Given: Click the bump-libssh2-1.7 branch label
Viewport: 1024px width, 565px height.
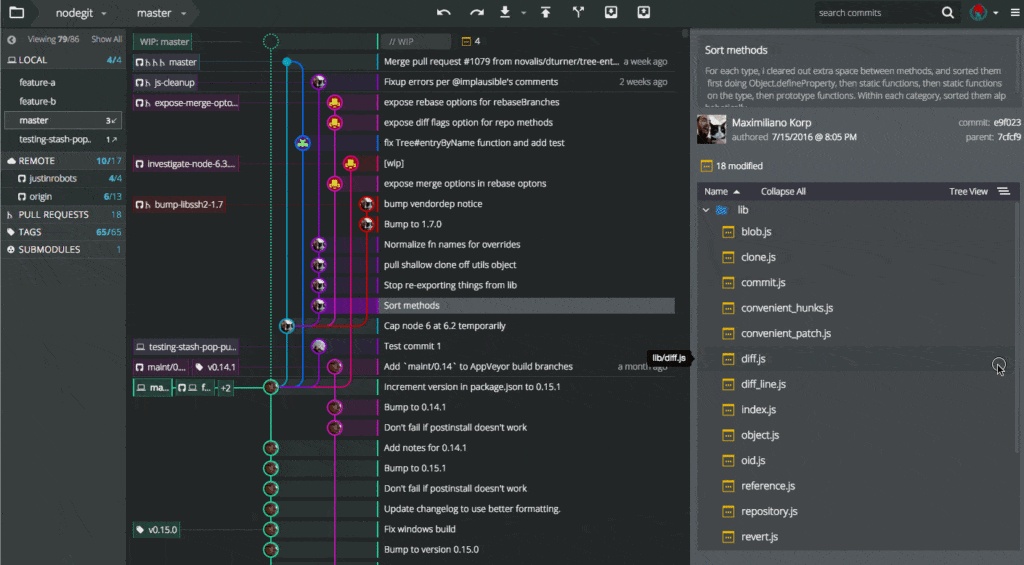Looking at the screenshot, I should (x=180, y=204).
